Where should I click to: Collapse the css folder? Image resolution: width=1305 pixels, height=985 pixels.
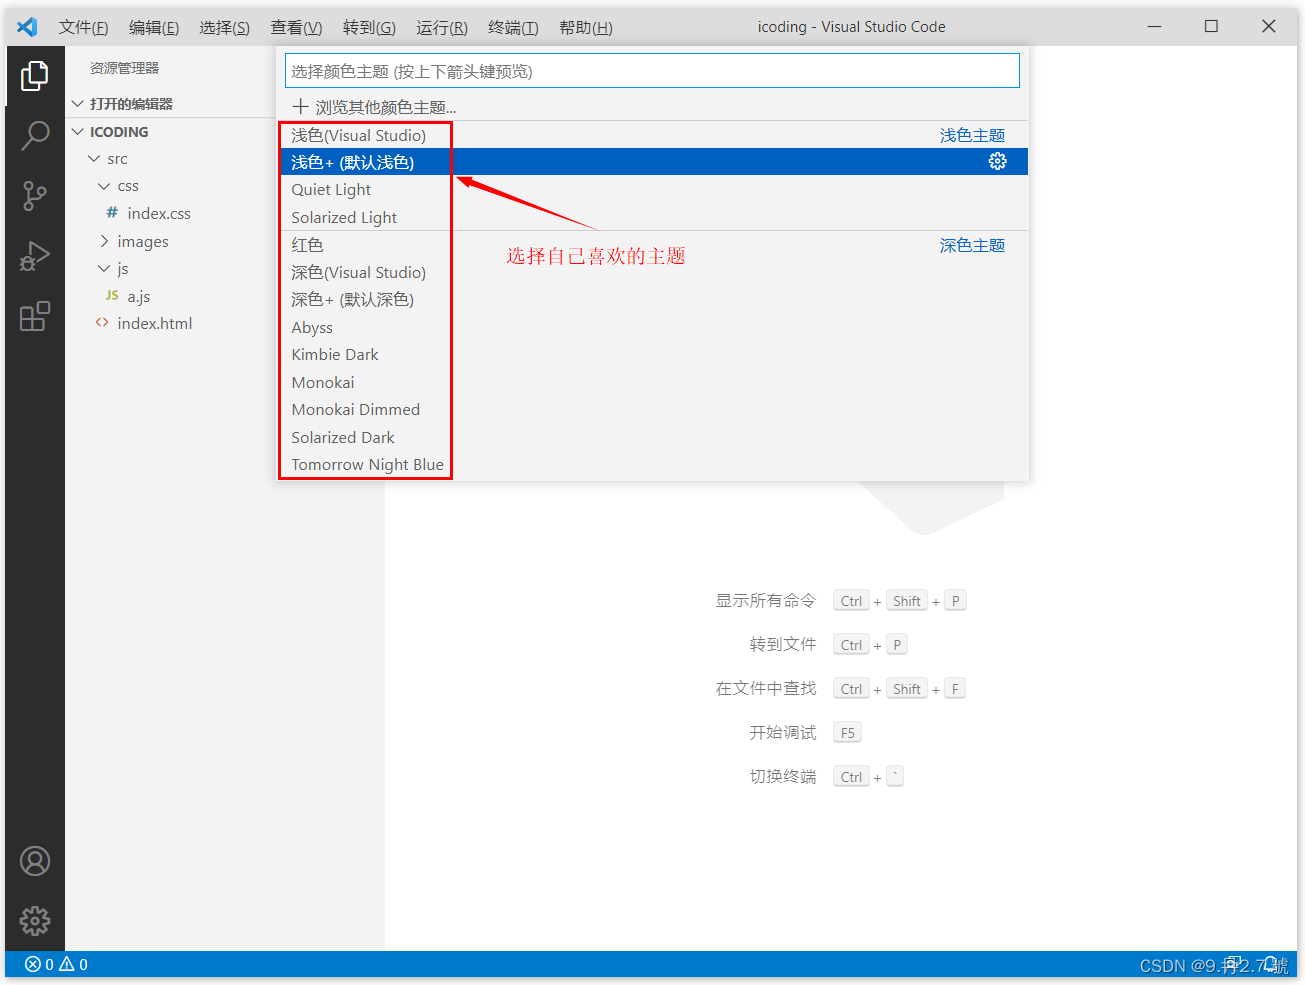pos(104,185)
